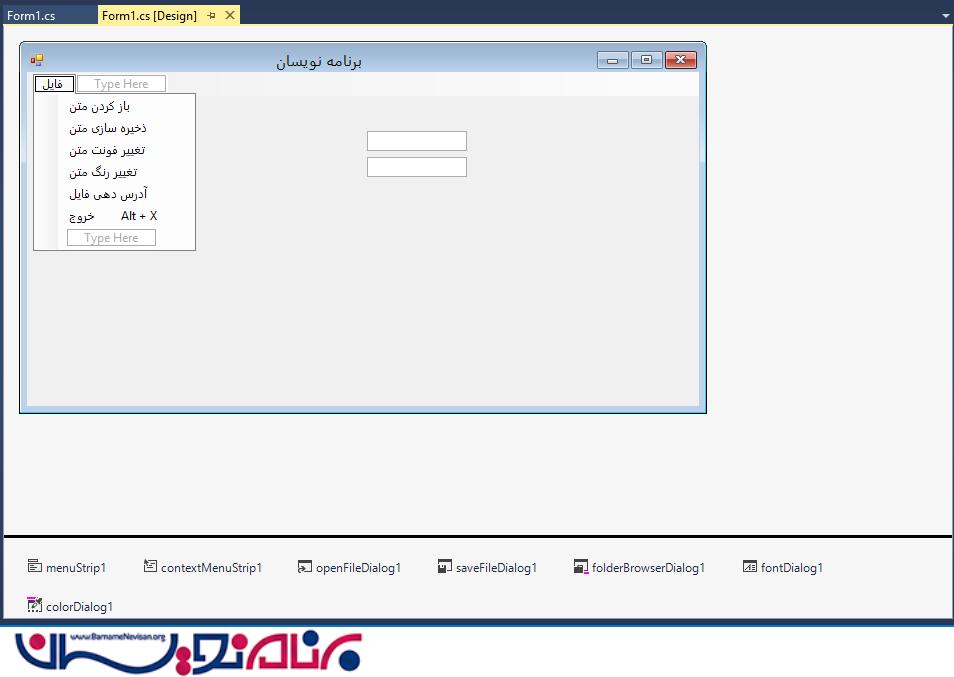This screenshot has height=677, width=954.
Task: Open the document tab list dropdown arrow
Action: [x=945, y=16]
